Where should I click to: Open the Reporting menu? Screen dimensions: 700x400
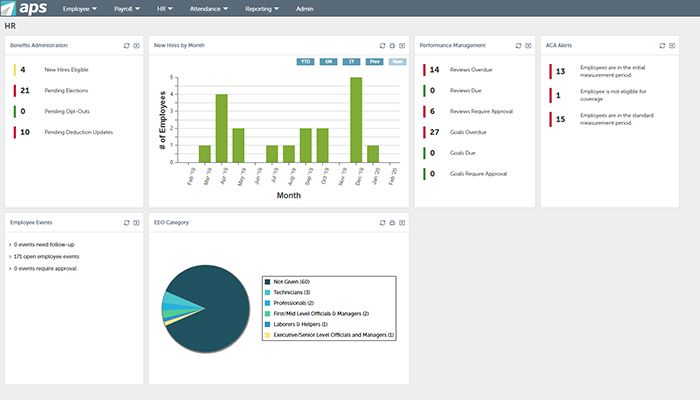(262, 8)
